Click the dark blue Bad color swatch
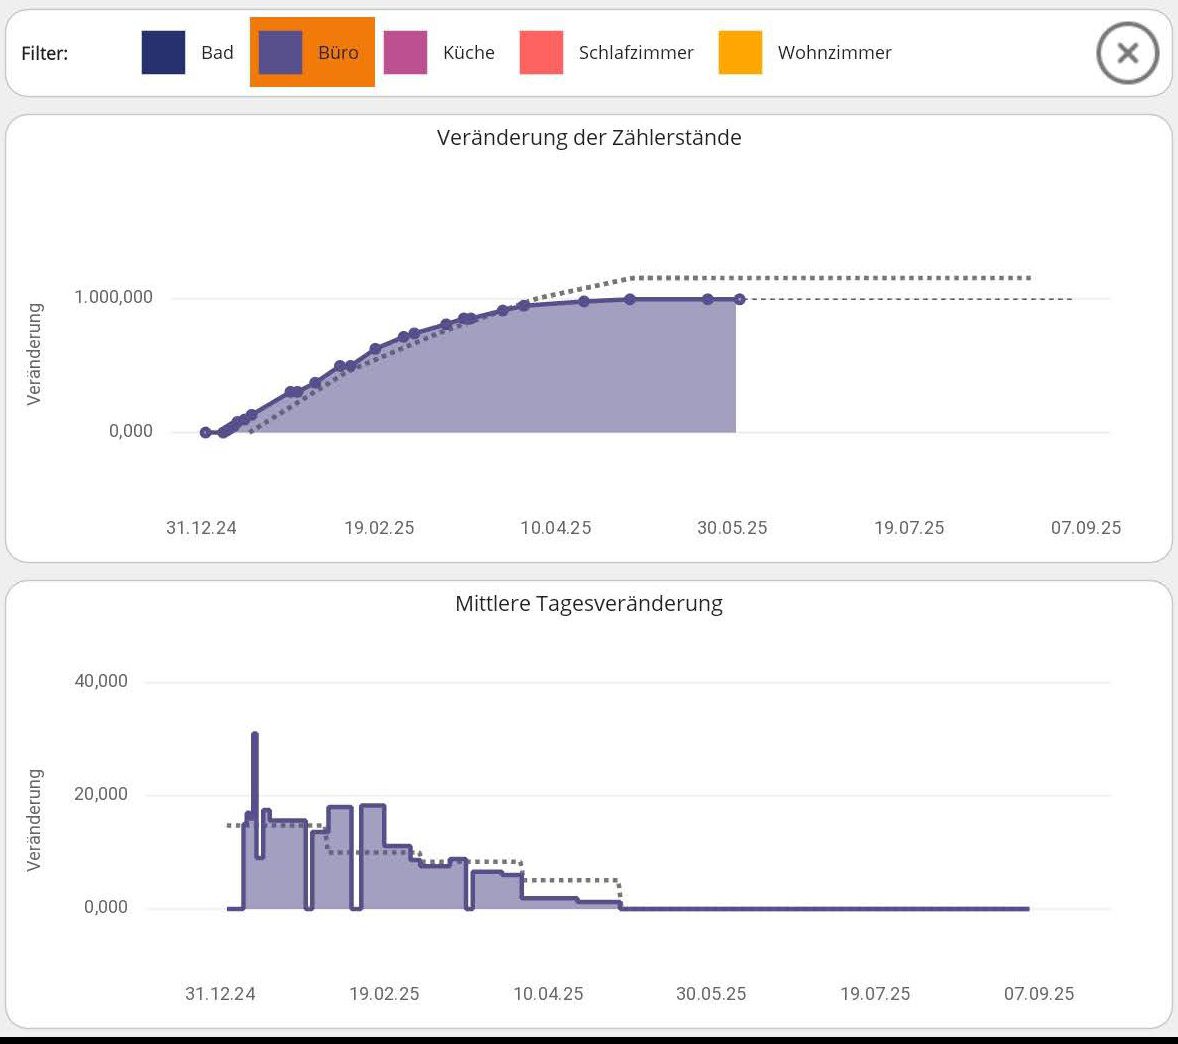This screenshot has width=1178, height=1044. tap(163, 53)
